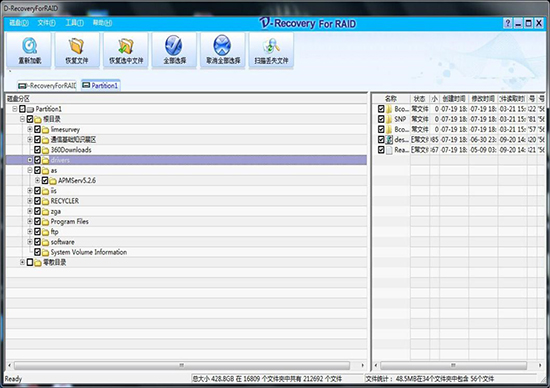Click the RECYCLER folder icon
Image resolution: width=550 pixels, height=388 pixels.
click(46, 201)
